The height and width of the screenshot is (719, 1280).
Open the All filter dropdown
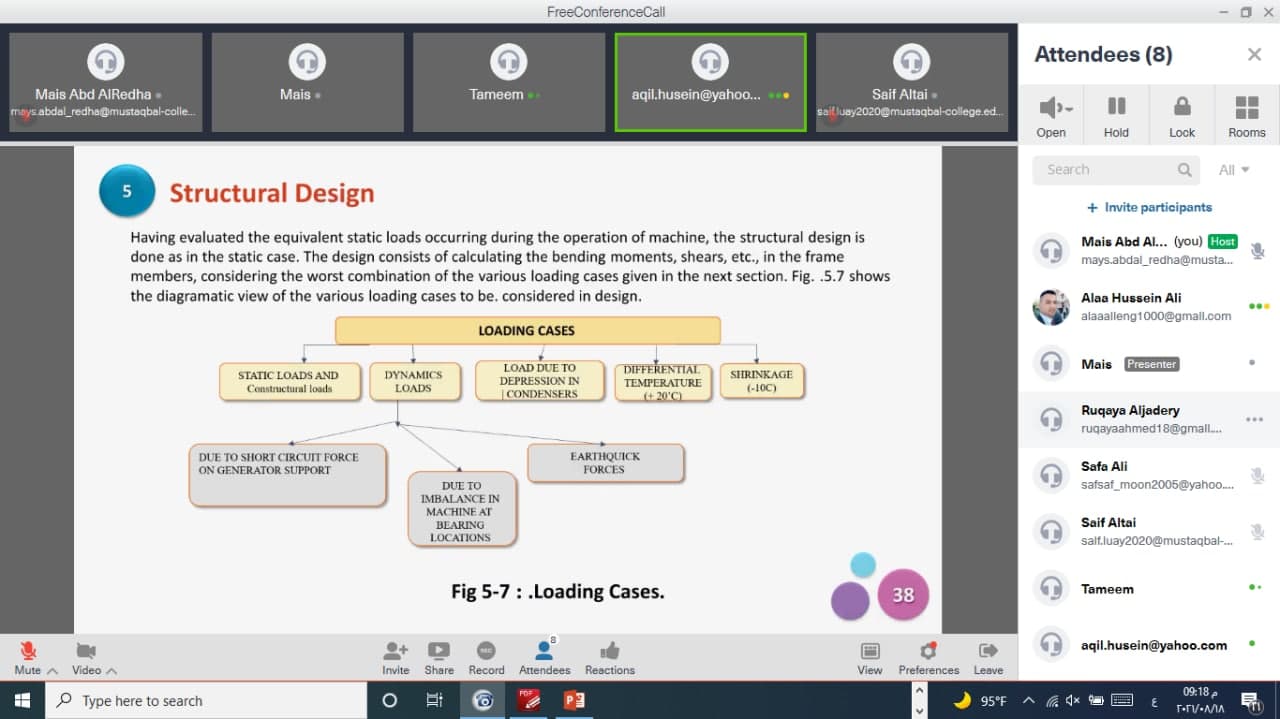point(1234,170)
